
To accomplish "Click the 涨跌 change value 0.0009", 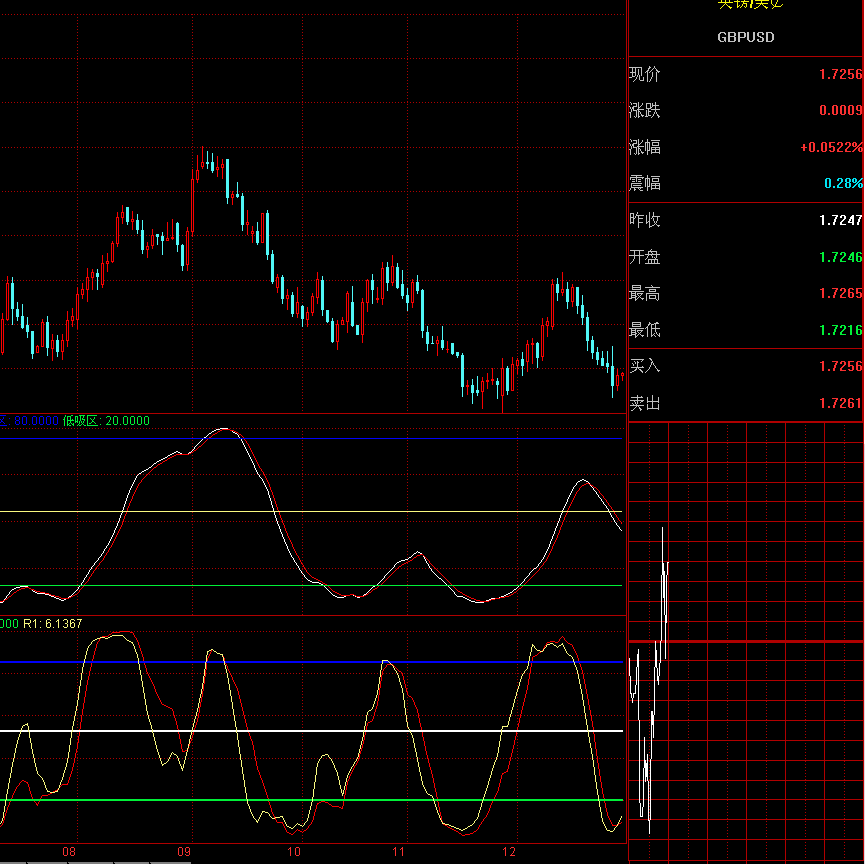I will (840, 111).
